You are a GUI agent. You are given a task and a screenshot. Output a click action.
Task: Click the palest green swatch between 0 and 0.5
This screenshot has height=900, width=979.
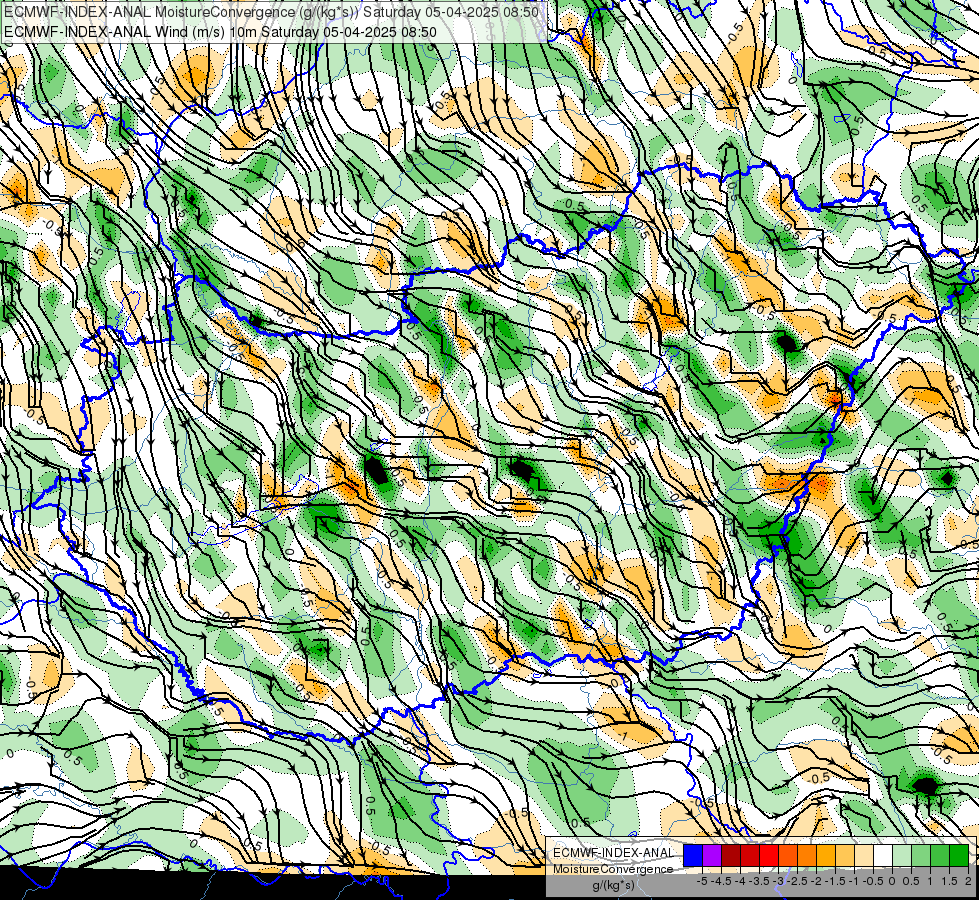[x=903, y=856]
